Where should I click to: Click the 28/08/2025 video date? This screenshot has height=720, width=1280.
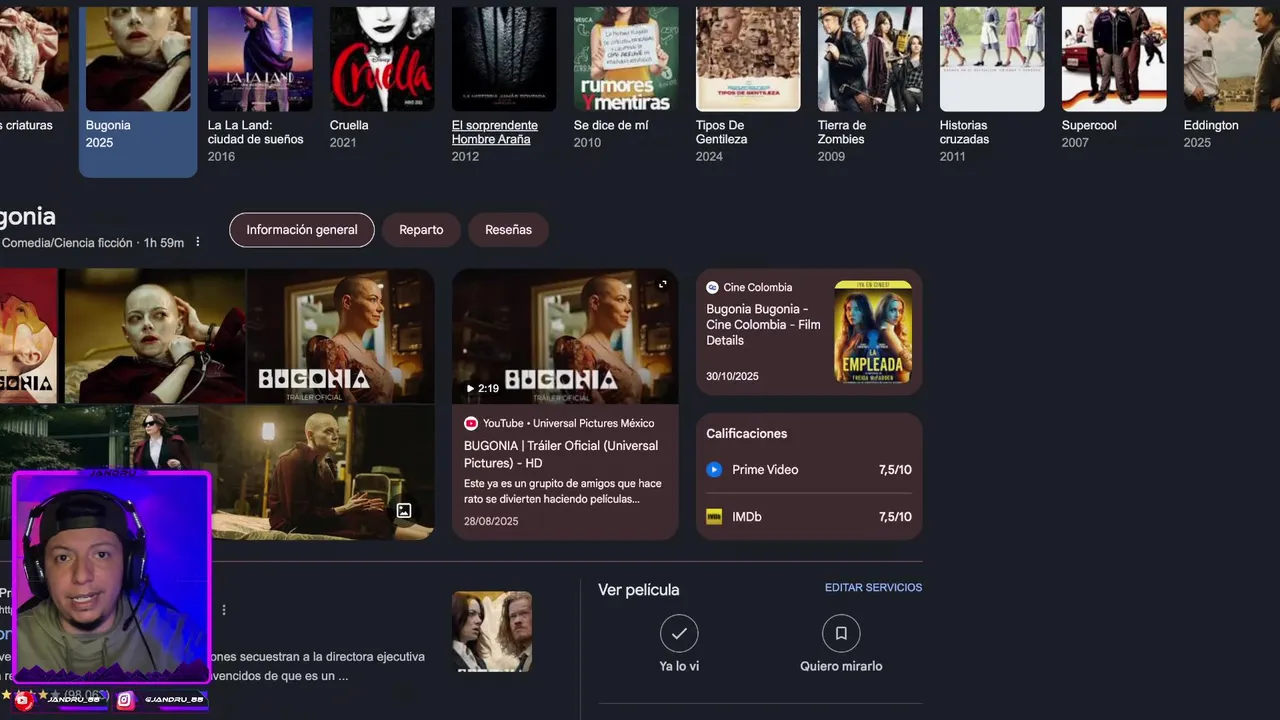pyautogui.click(x=491, y=521)
